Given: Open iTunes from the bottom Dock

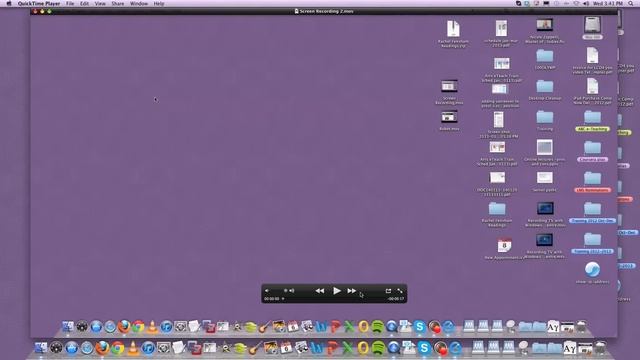Looking at the screenshot, I should tap(148, 348).
